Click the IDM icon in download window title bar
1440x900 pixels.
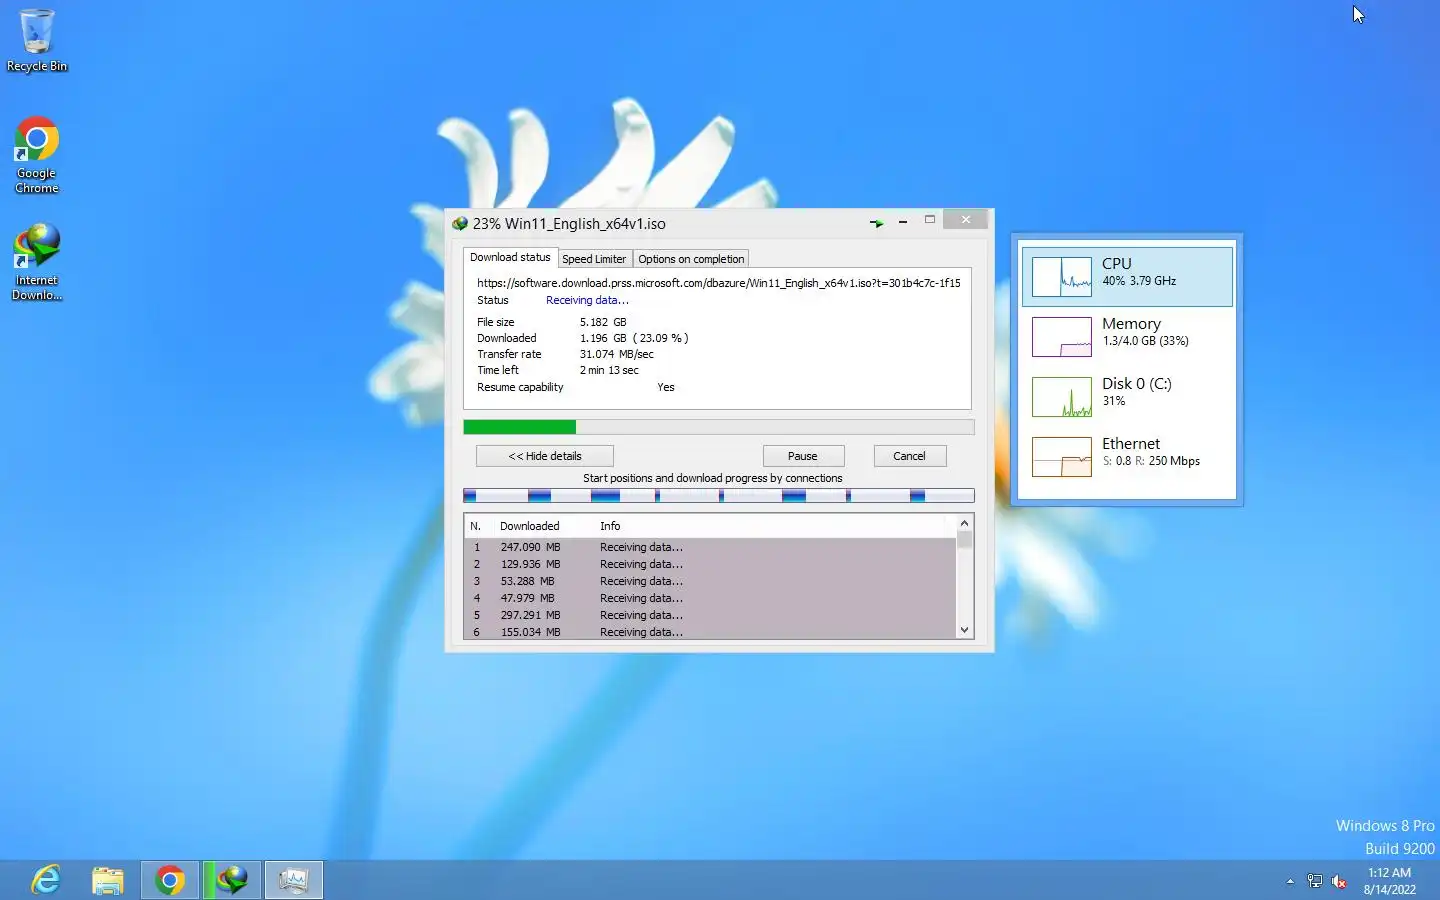point(460,224)
